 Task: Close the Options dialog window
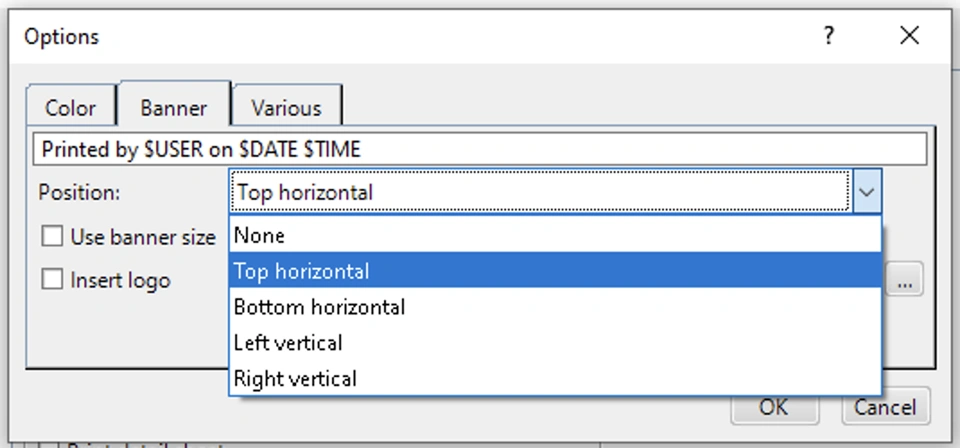point(909,36)
